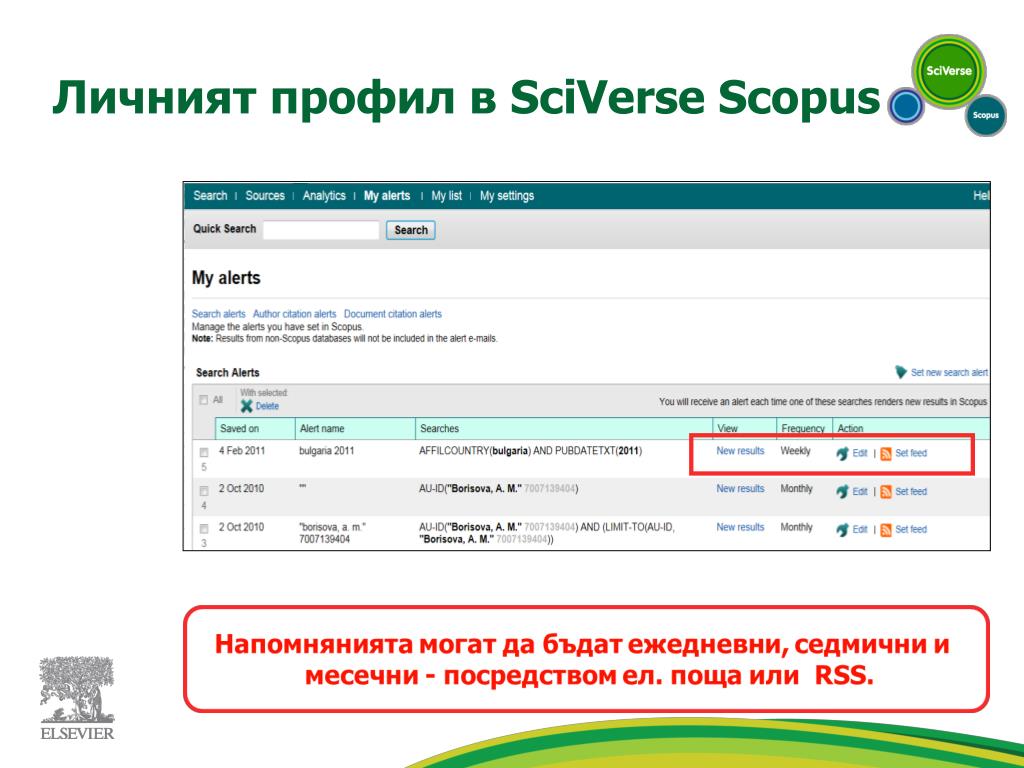Viewport: 1024px width, 768px height.
Task: Click the Edit link in the alert row numbered 4
Action: [860, 491]
